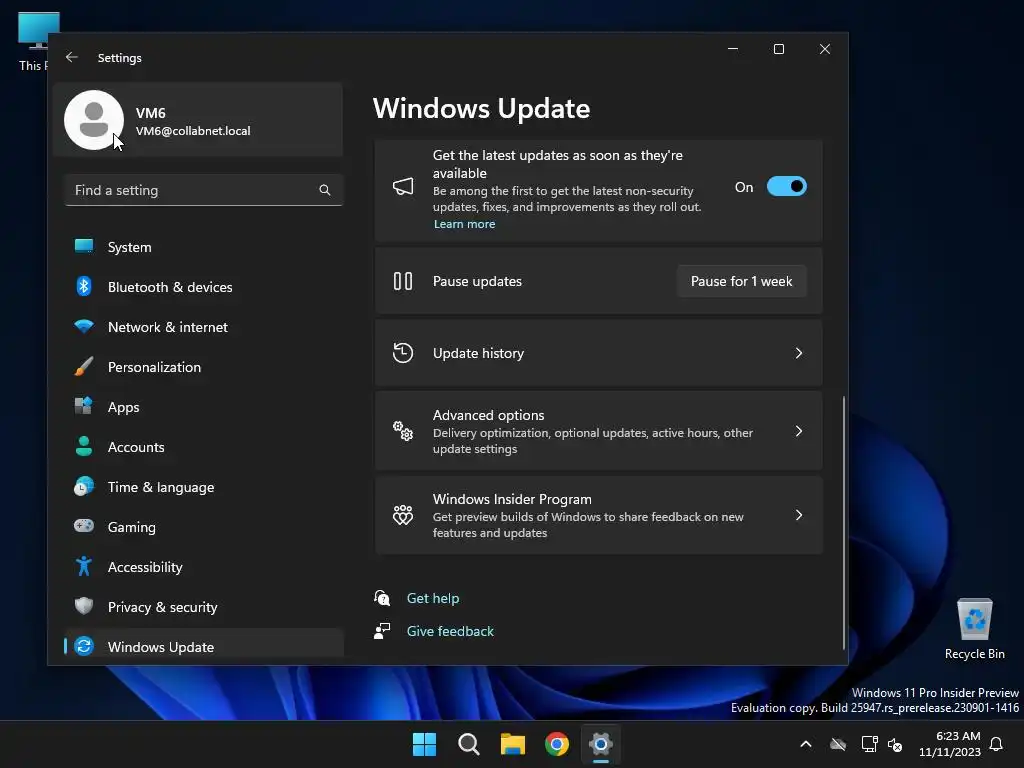The image size is (1024, 768).
Task: Open the notification bell in system tray
Action: [996, 744]
